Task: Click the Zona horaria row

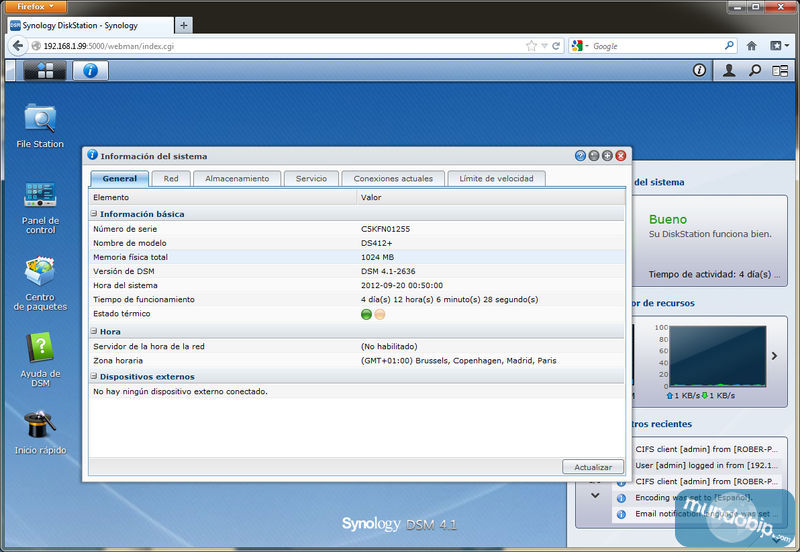Action: (x=356, y=361)
